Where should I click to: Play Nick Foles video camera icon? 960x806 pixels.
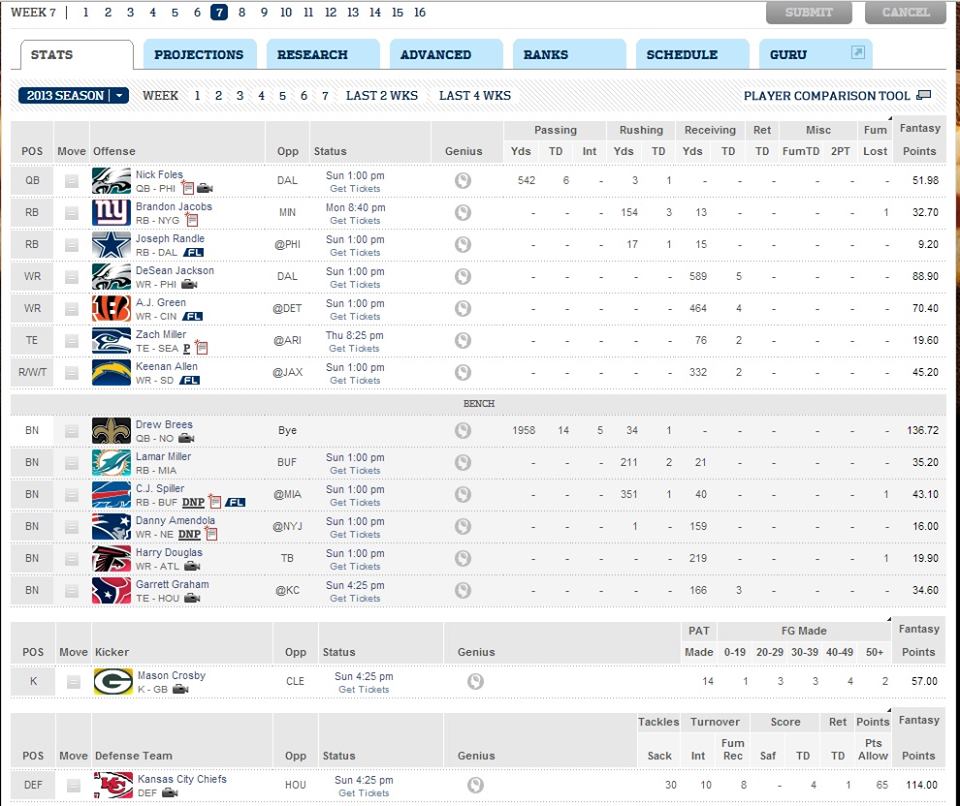click(x=204, y=189)
